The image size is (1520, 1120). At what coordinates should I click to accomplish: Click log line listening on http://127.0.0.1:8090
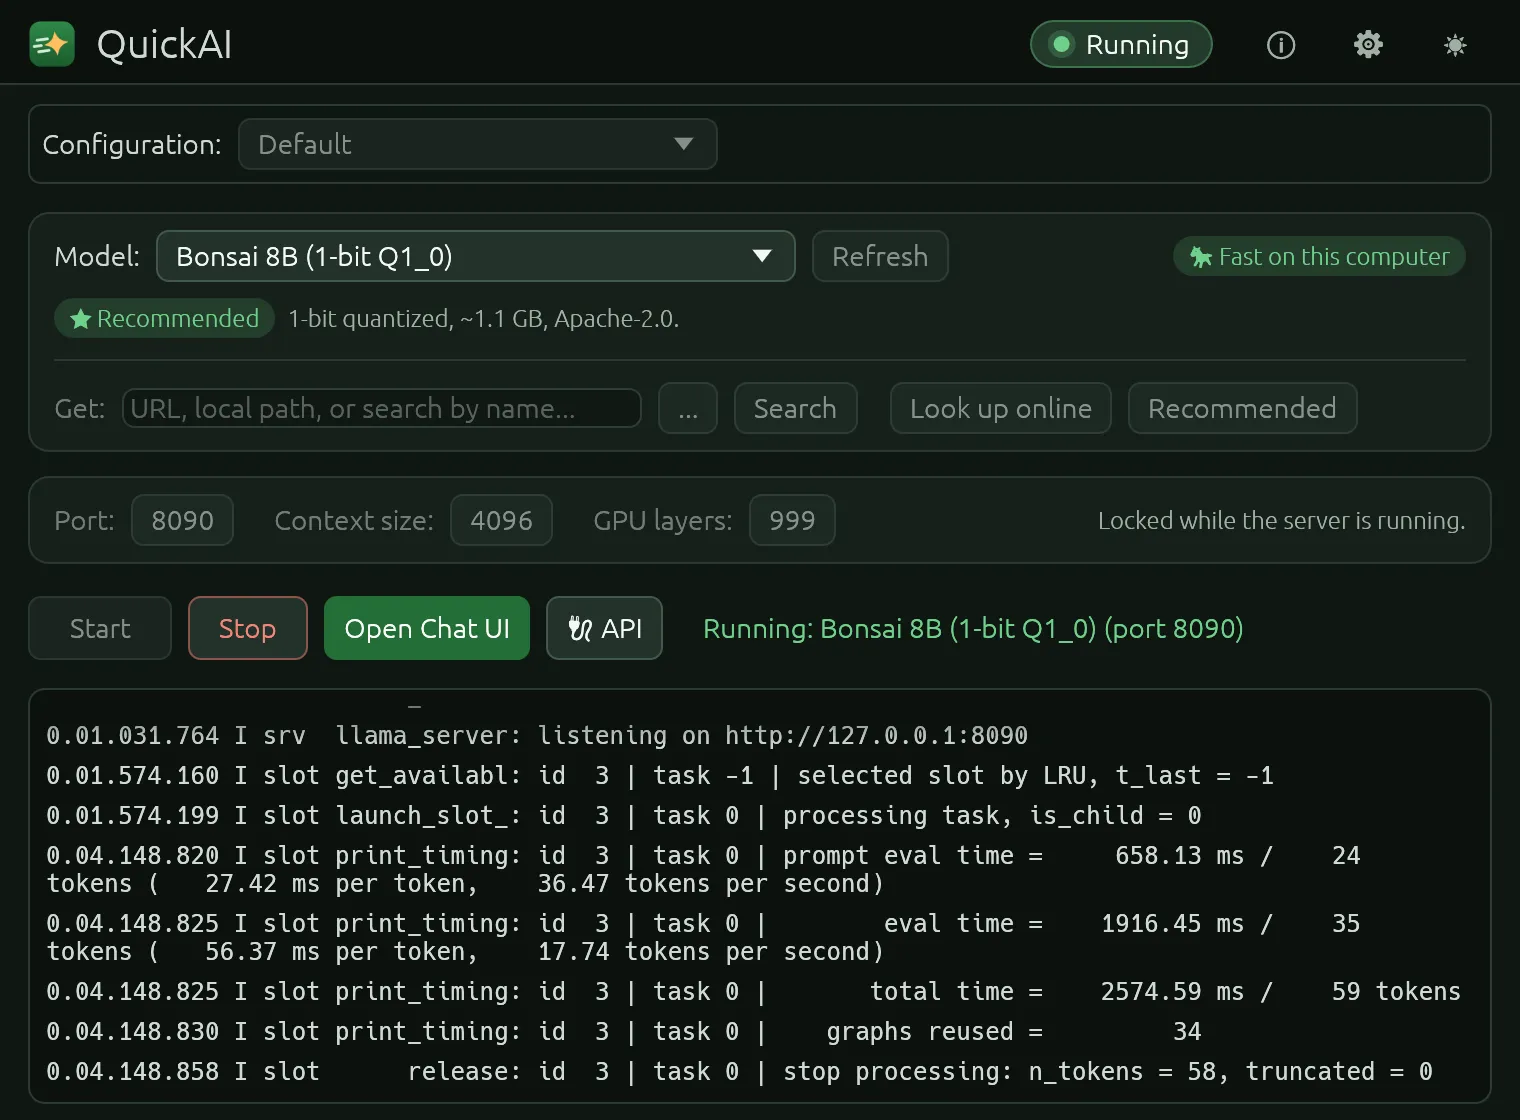click(537, 736)
